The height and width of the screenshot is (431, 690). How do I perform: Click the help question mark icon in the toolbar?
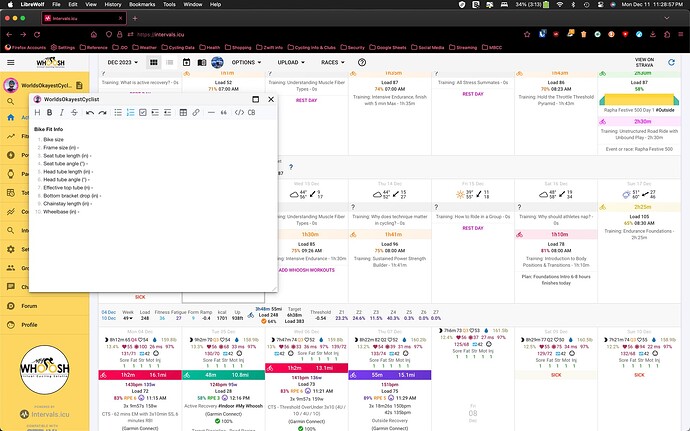(362, 63)
